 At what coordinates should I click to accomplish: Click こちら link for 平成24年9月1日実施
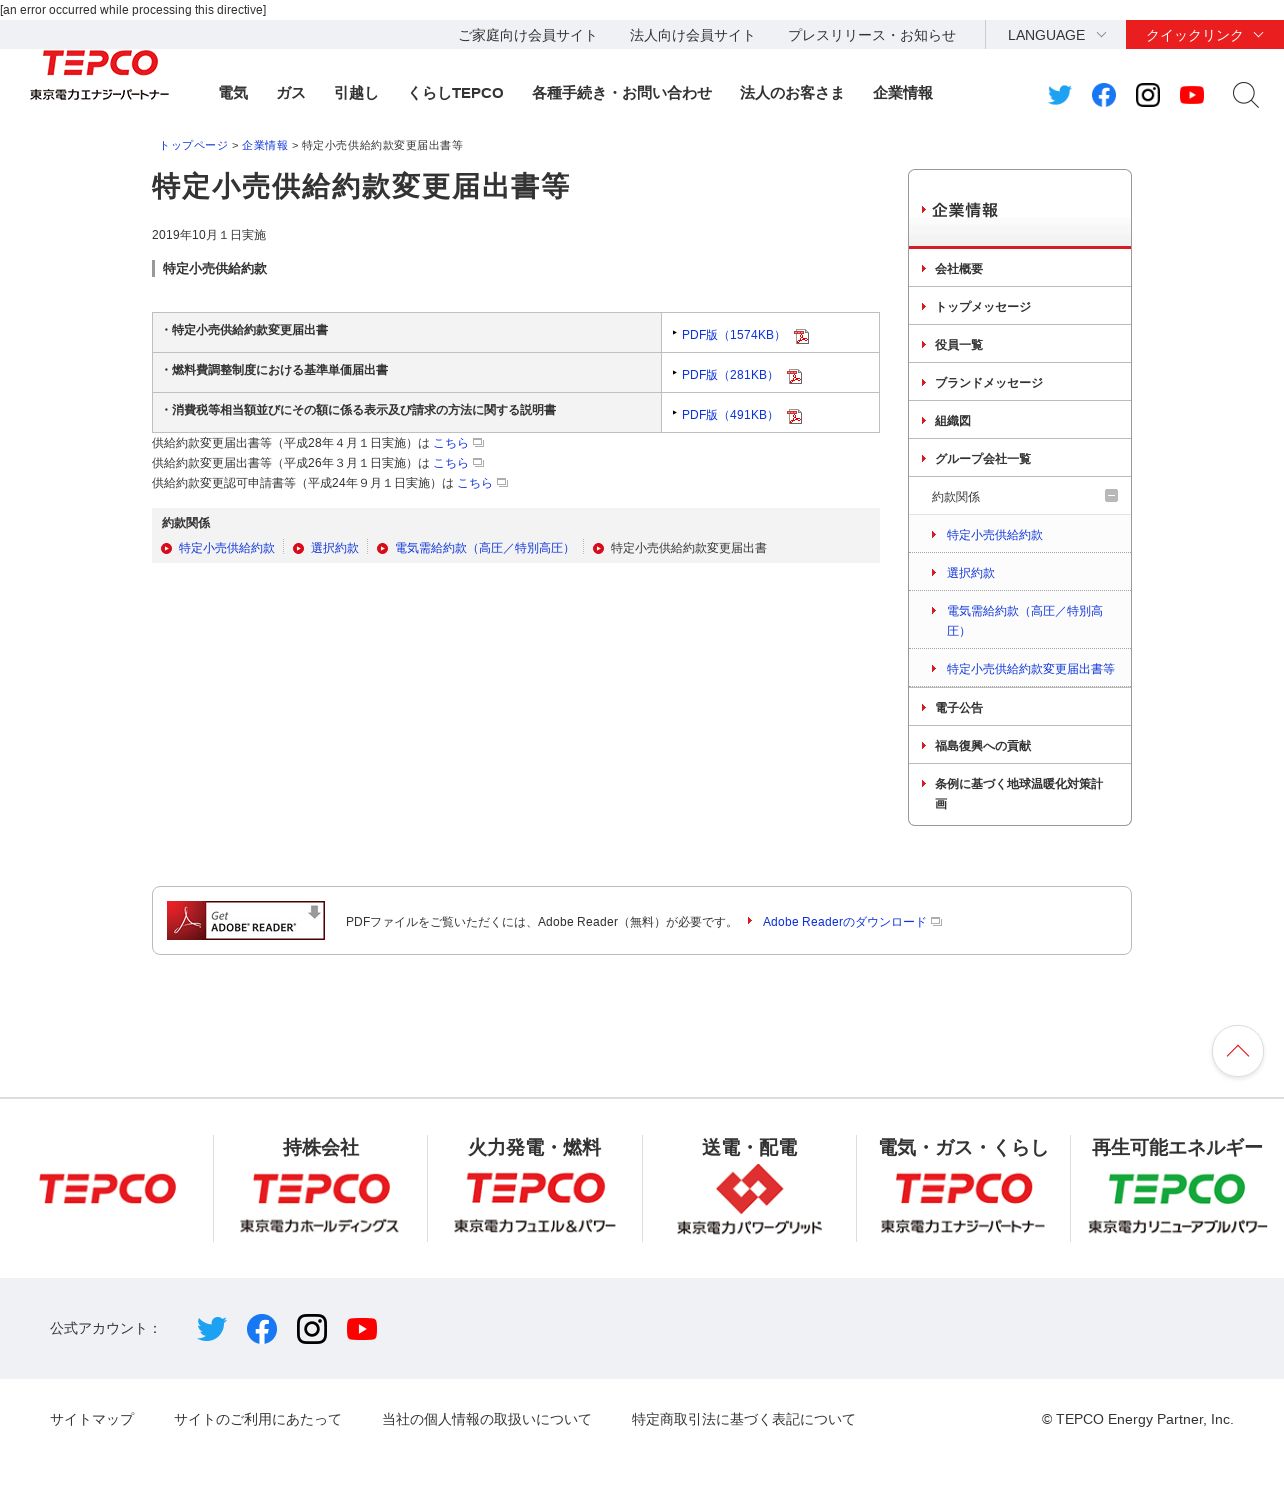(x=475, y=483)
